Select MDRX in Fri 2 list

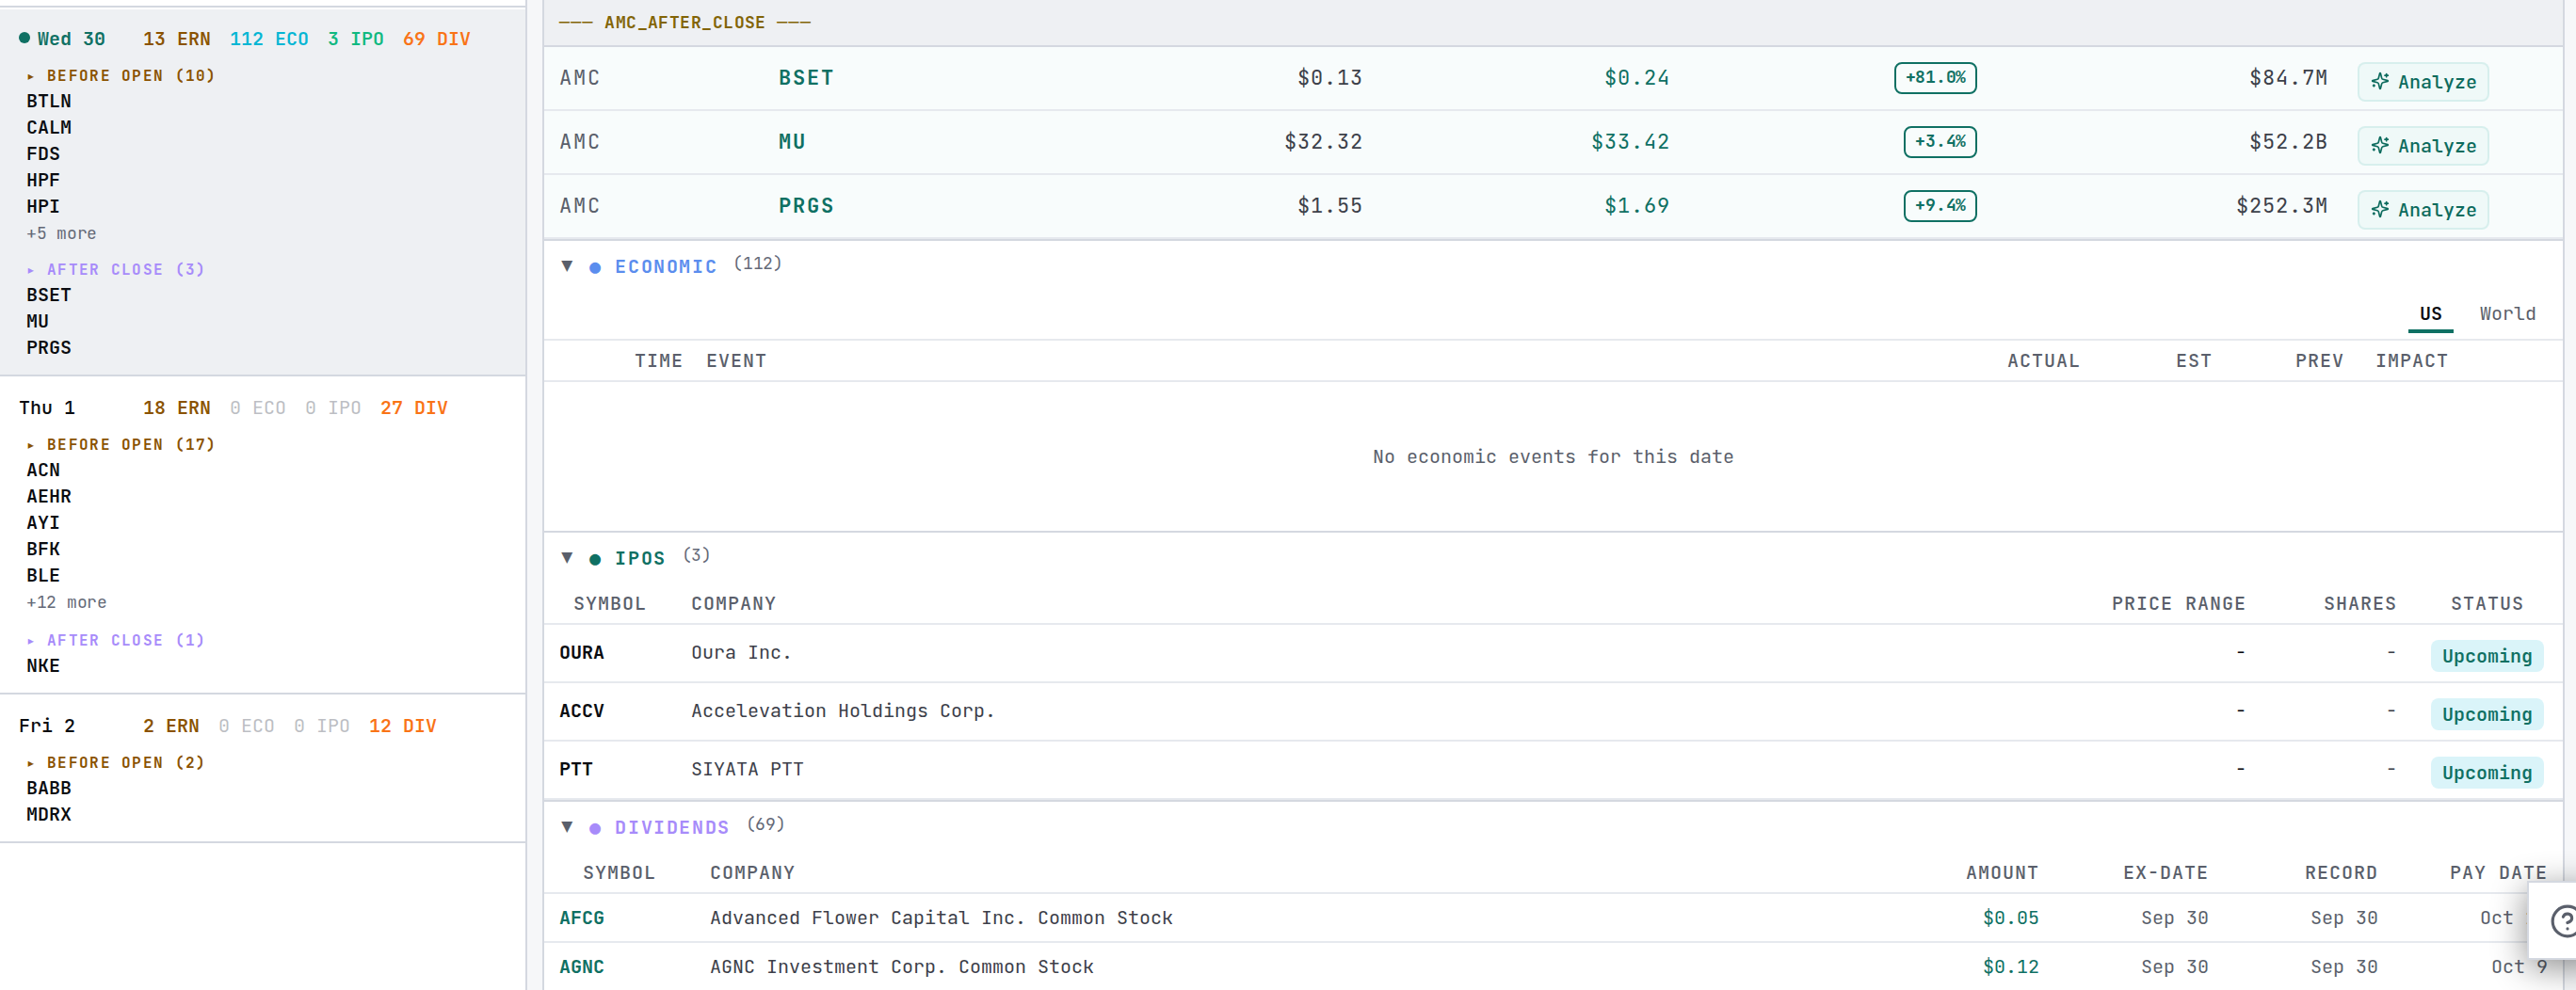click(x=49, y=814)
